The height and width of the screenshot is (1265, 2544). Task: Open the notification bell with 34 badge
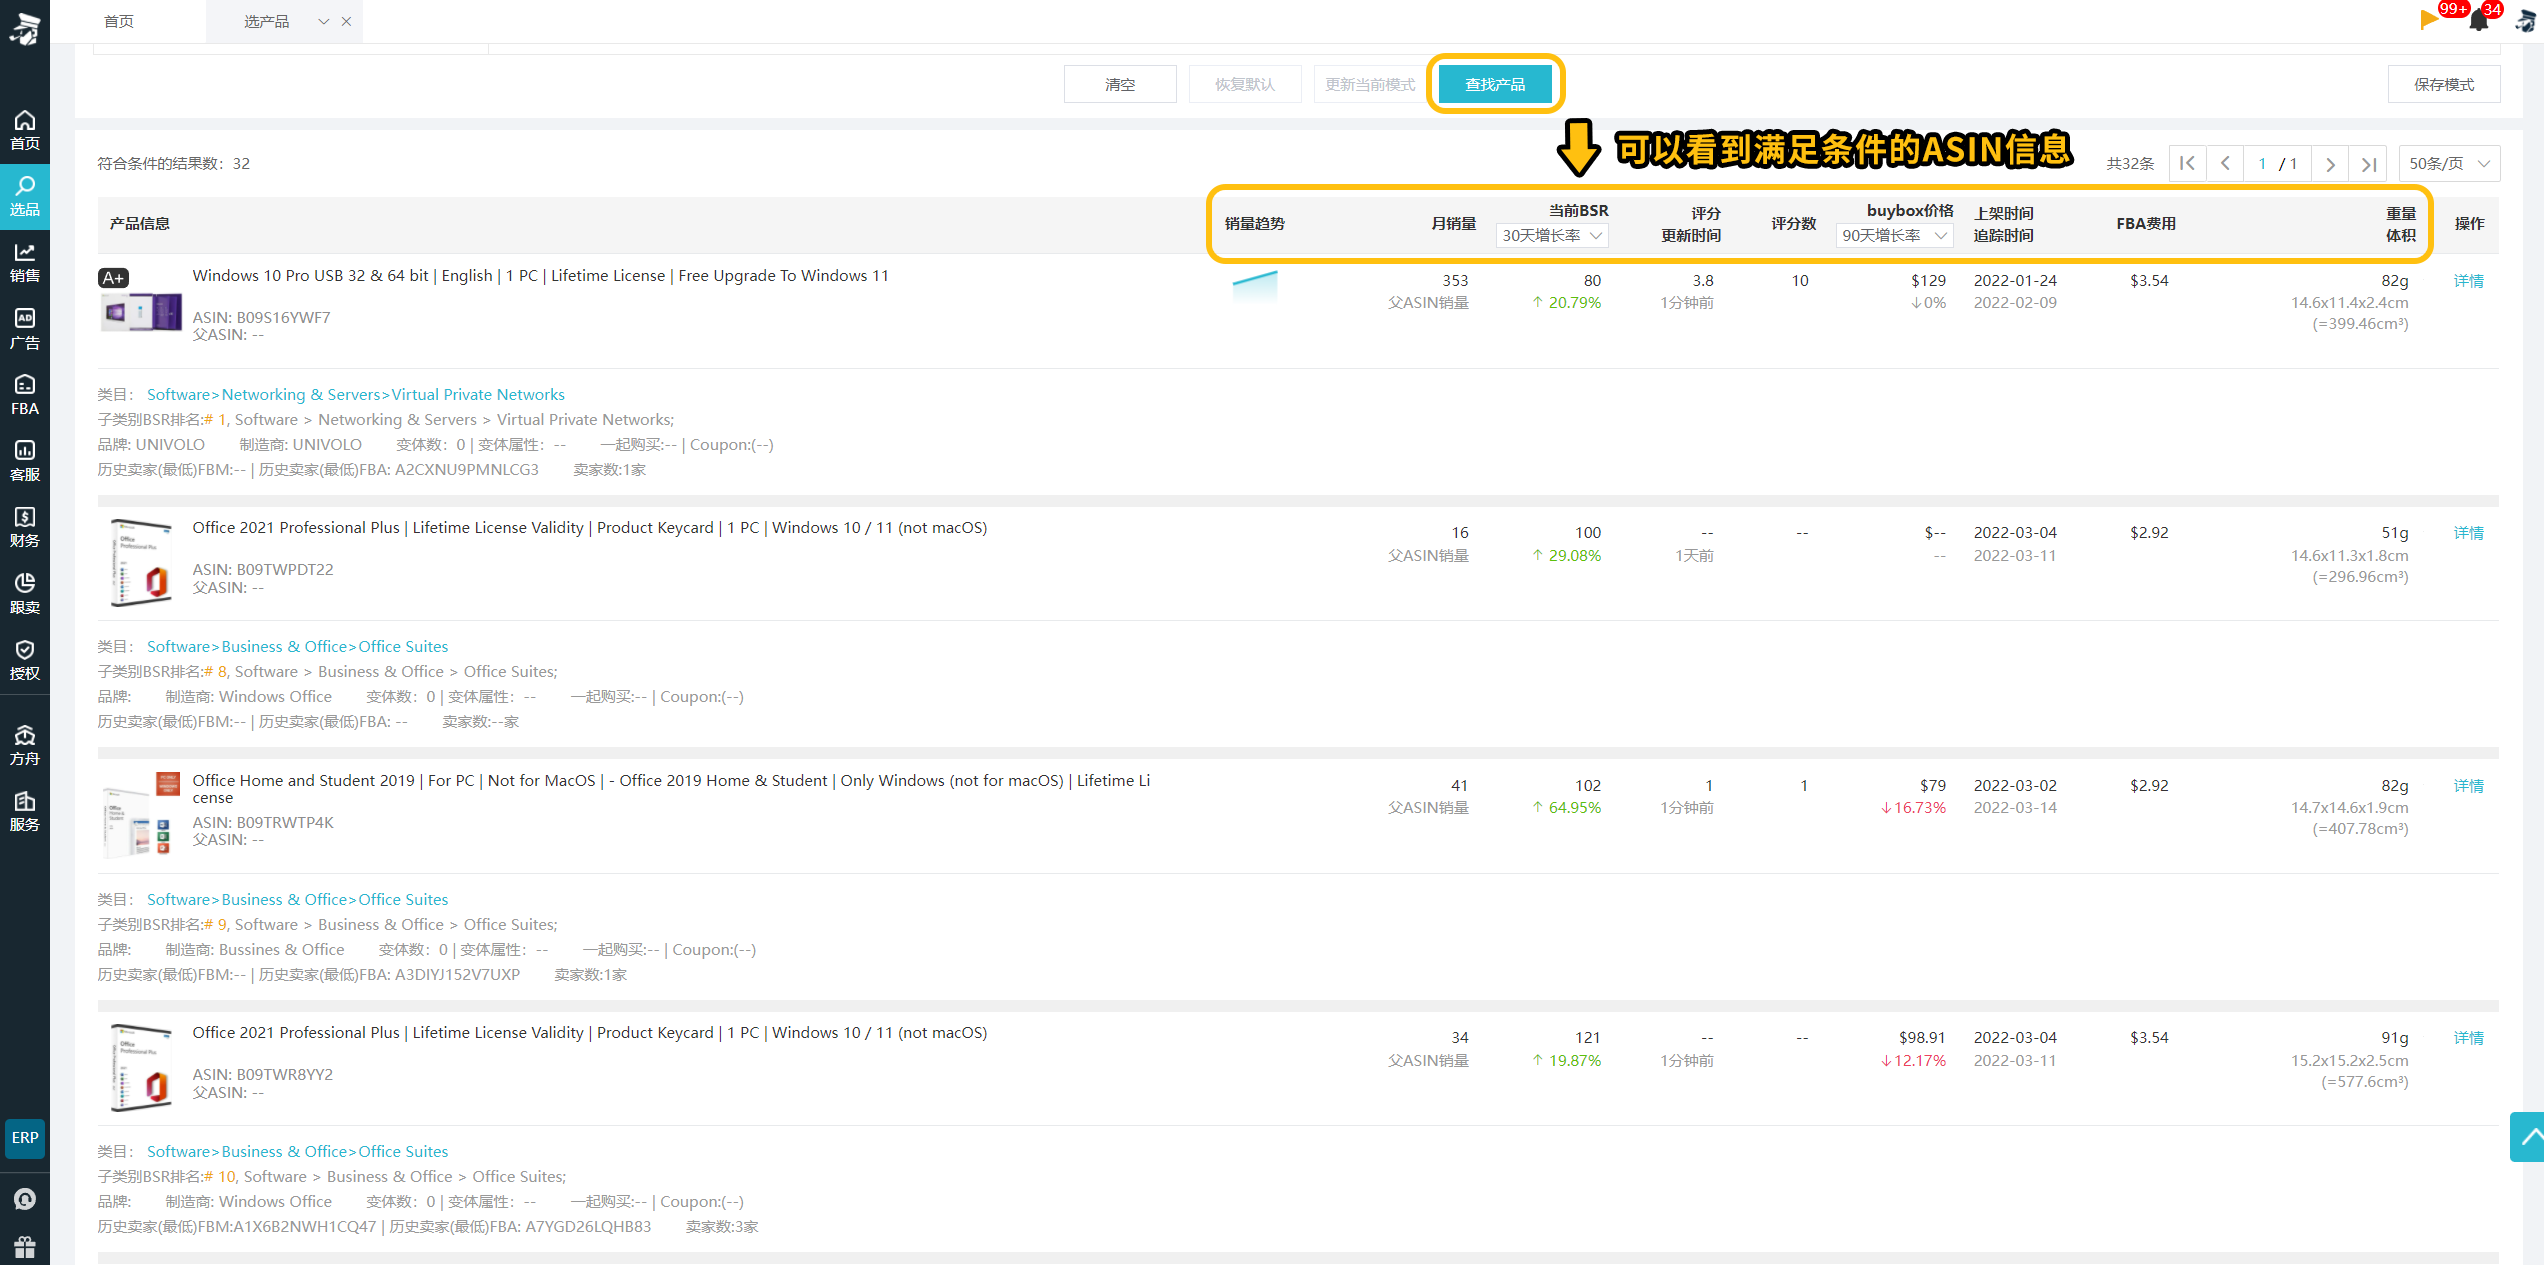click(2479, 19)
